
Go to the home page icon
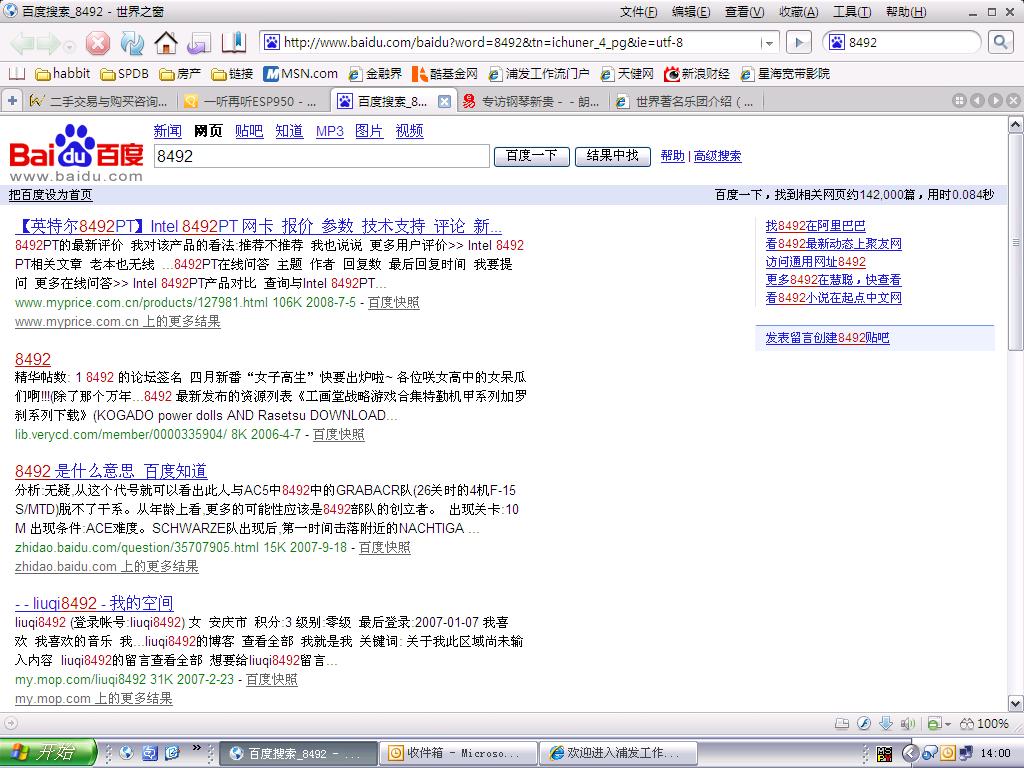click(x=166, y=44)
